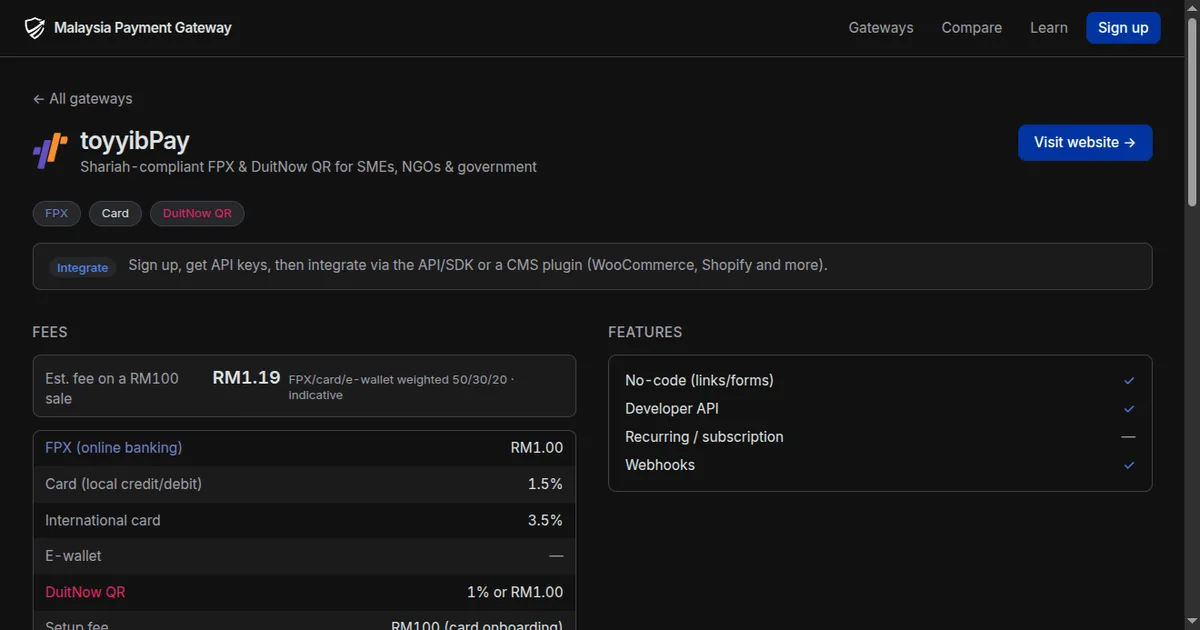Click the 'No-code (links/forms)' feature text

699,381
